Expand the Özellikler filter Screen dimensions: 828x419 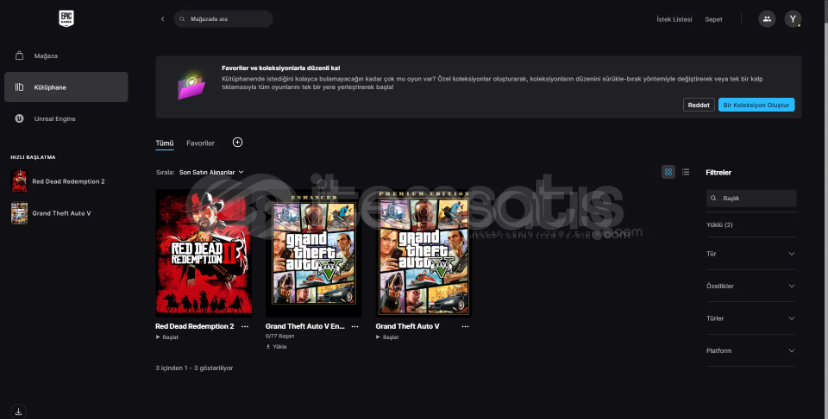(x=750, y=286)
